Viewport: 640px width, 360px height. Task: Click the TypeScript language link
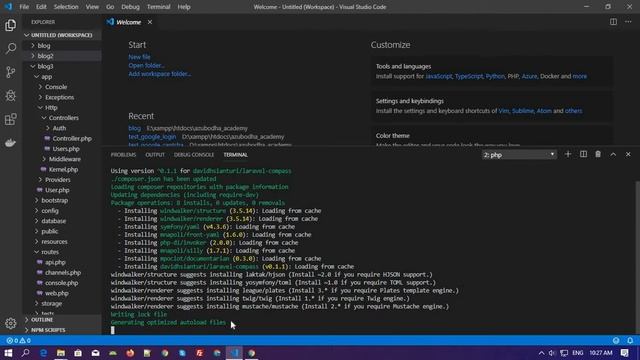pos(469,76)
